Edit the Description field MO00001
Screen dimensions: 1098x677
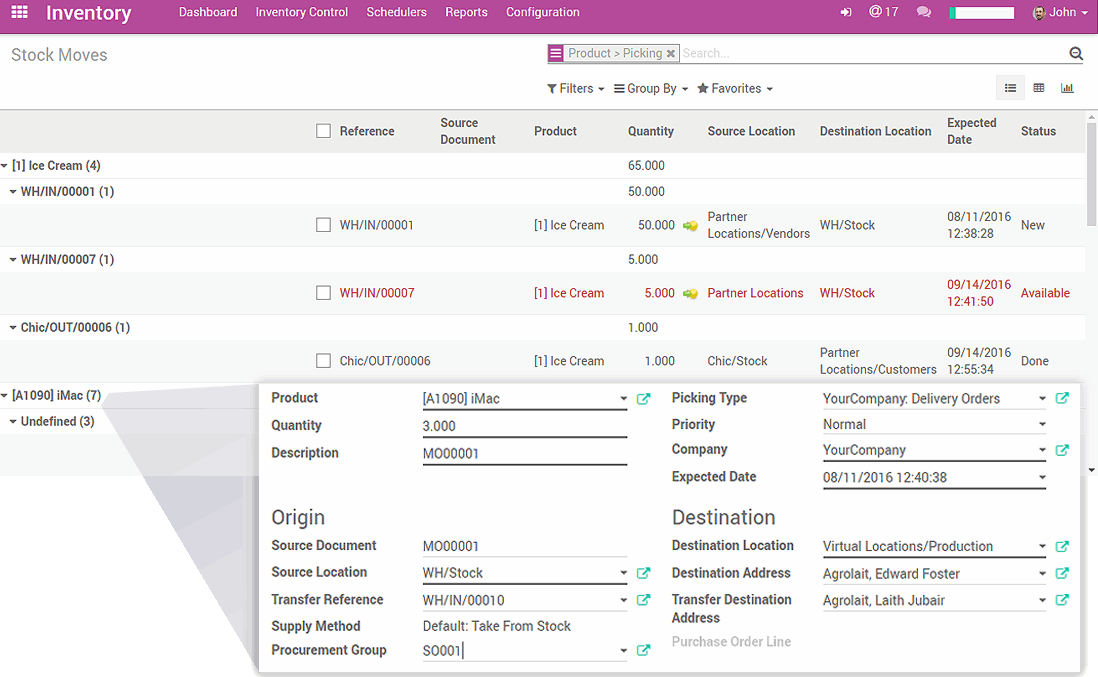coord(524,454)
